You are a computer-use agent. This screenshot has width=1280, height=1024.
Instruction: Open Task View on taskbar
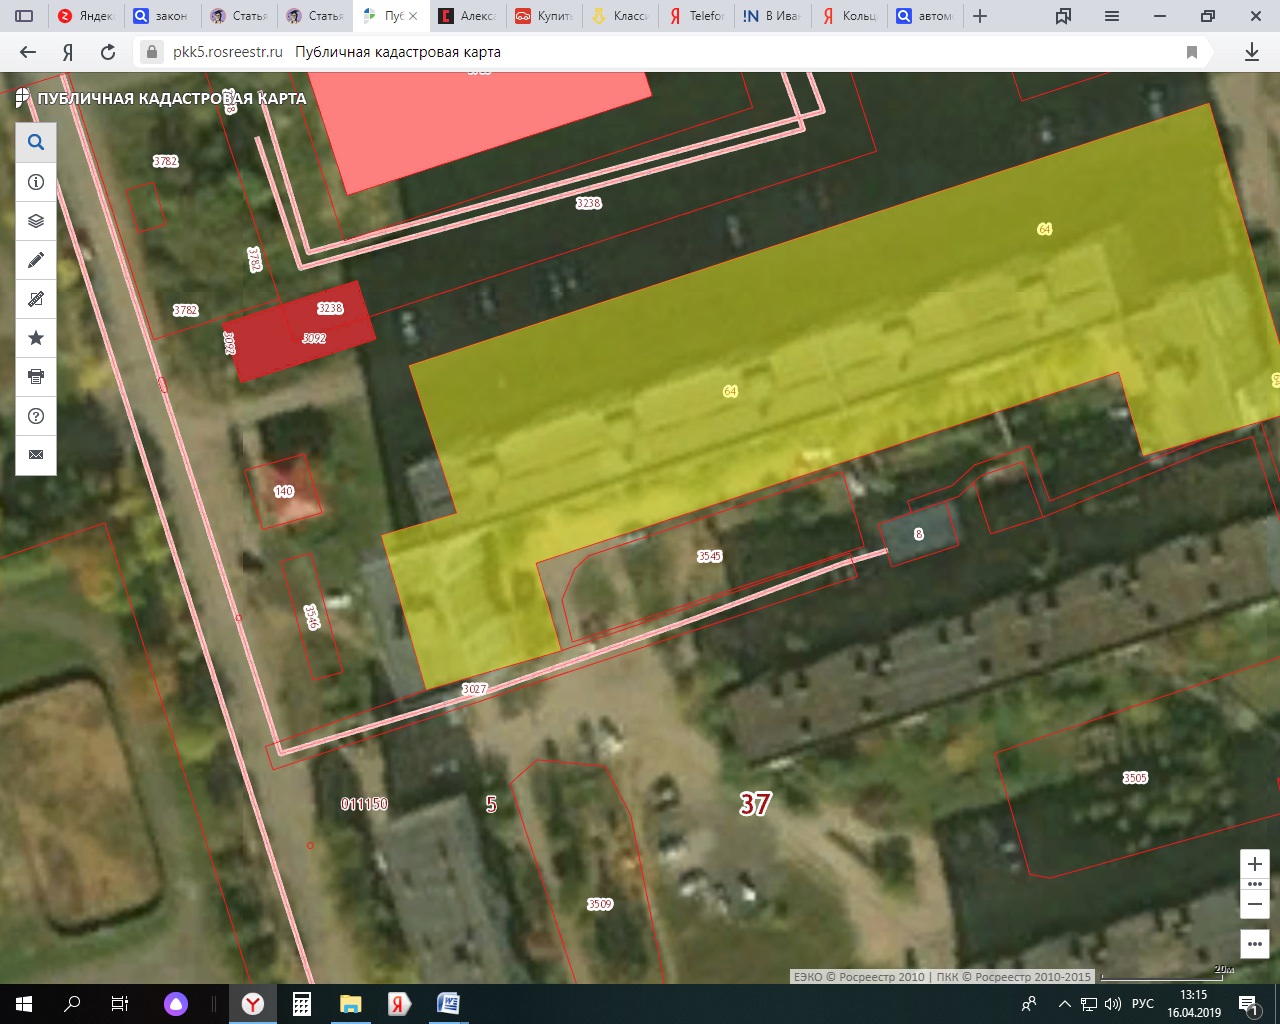pos(120,1004)
